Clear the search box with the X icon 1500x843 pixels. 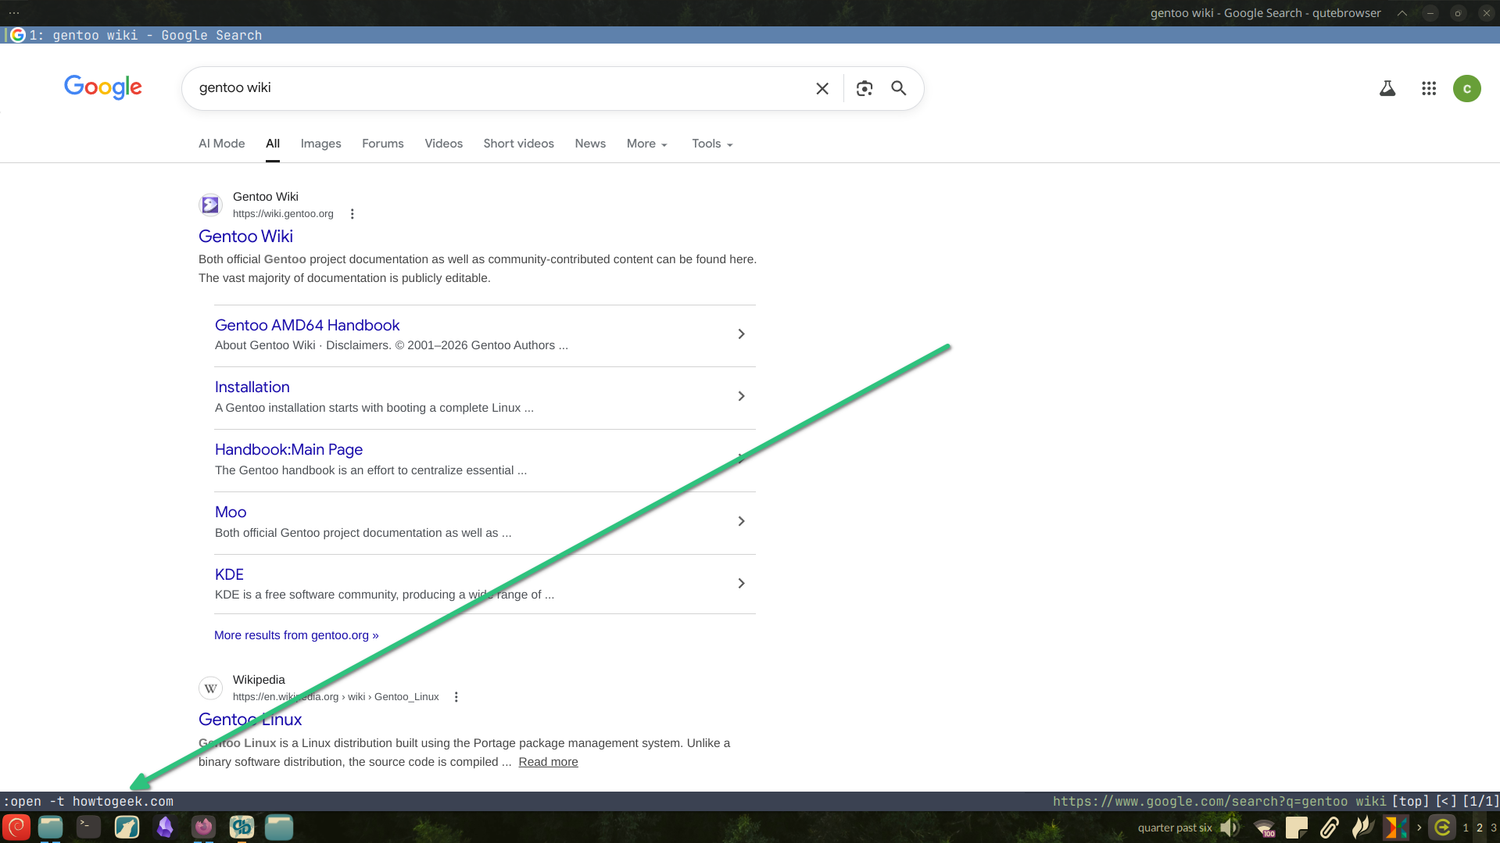[x=822, y=88]
